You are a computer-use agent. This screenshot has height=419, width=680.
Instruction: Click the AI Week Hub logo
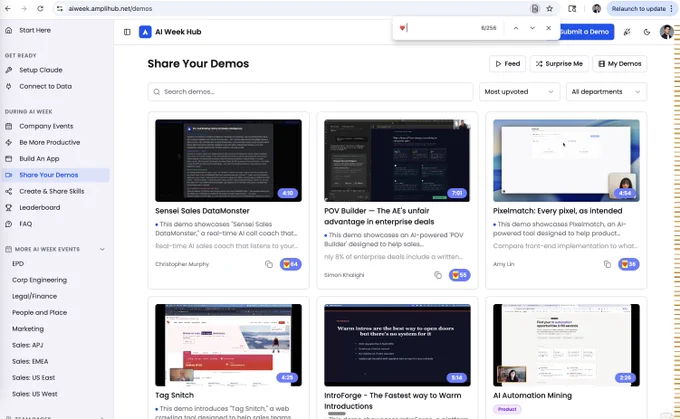[x=145, y=32]
